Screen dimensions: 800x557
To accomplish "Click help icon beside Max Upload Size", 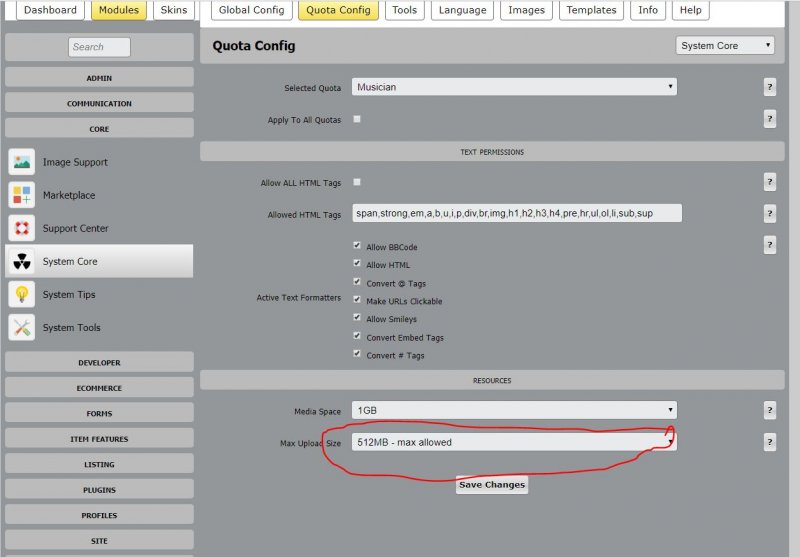I will pyautogui.click(x=770, y=442).
